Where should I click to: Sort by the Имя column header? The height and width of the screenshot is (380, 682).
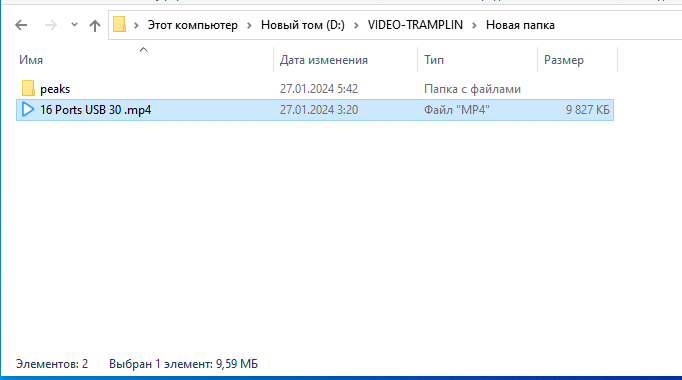point(31,60)
